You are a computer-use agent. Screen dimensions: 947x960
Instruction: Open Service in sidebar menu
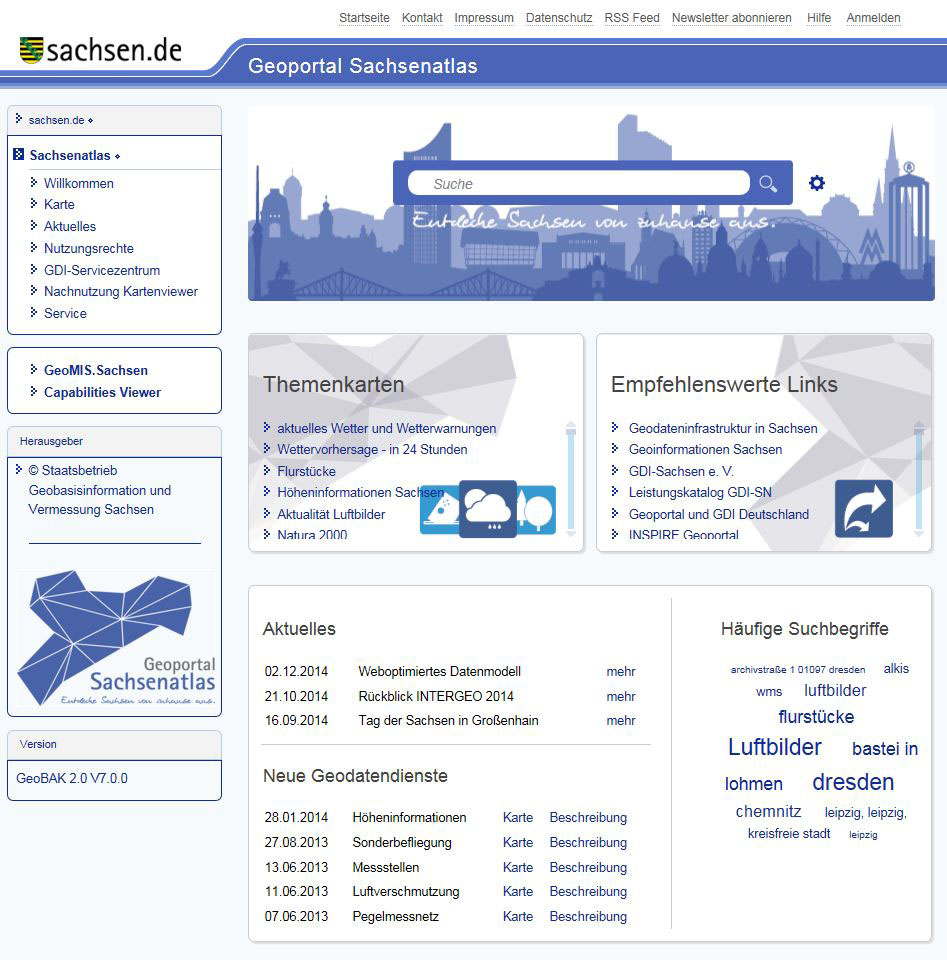pyautogui.click(x=65, y=313)
